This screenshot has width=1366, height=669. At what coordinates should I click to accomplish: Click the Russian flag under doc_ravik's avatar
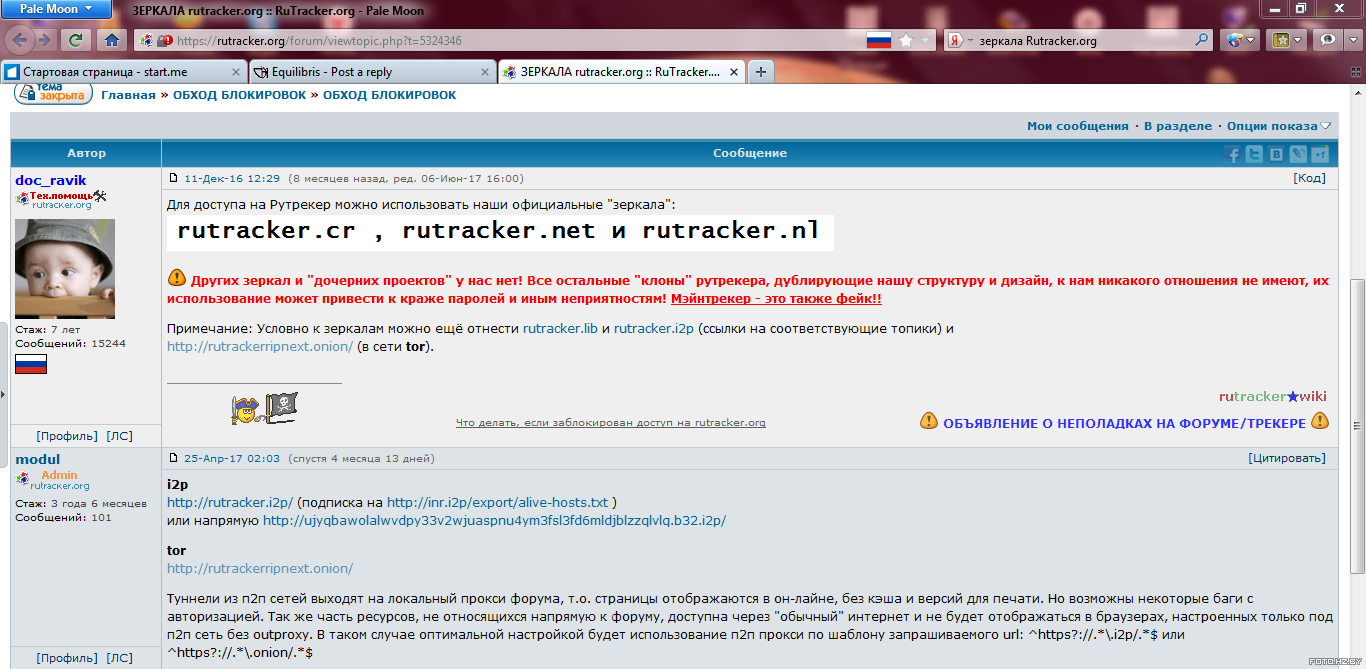pyautogui.click(x=31, y=364)
